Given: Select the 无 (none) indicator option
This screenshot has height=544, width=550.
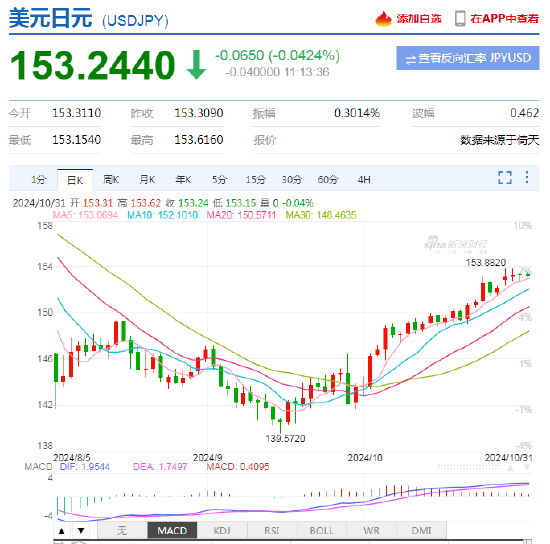Looking at the screenshot, I should point(122,530).
